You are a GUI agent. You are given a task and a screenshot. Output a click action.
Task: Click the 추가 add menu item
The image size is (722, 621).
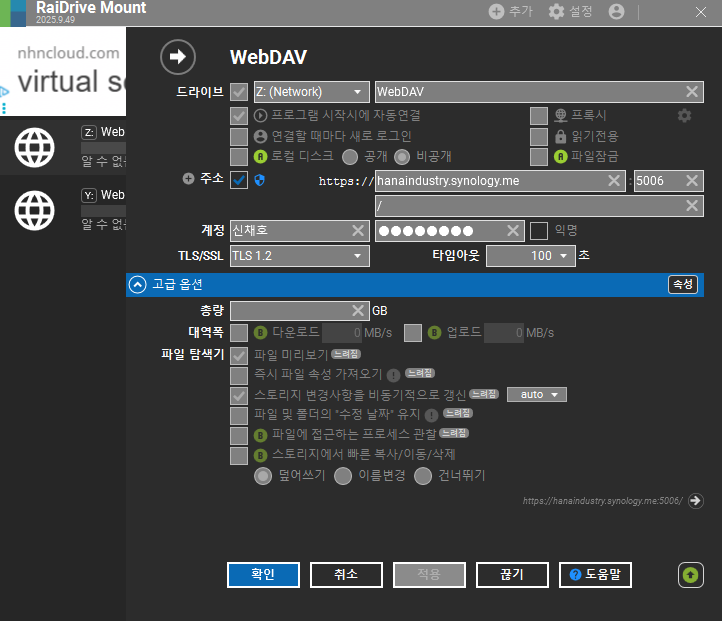[511, 12]
